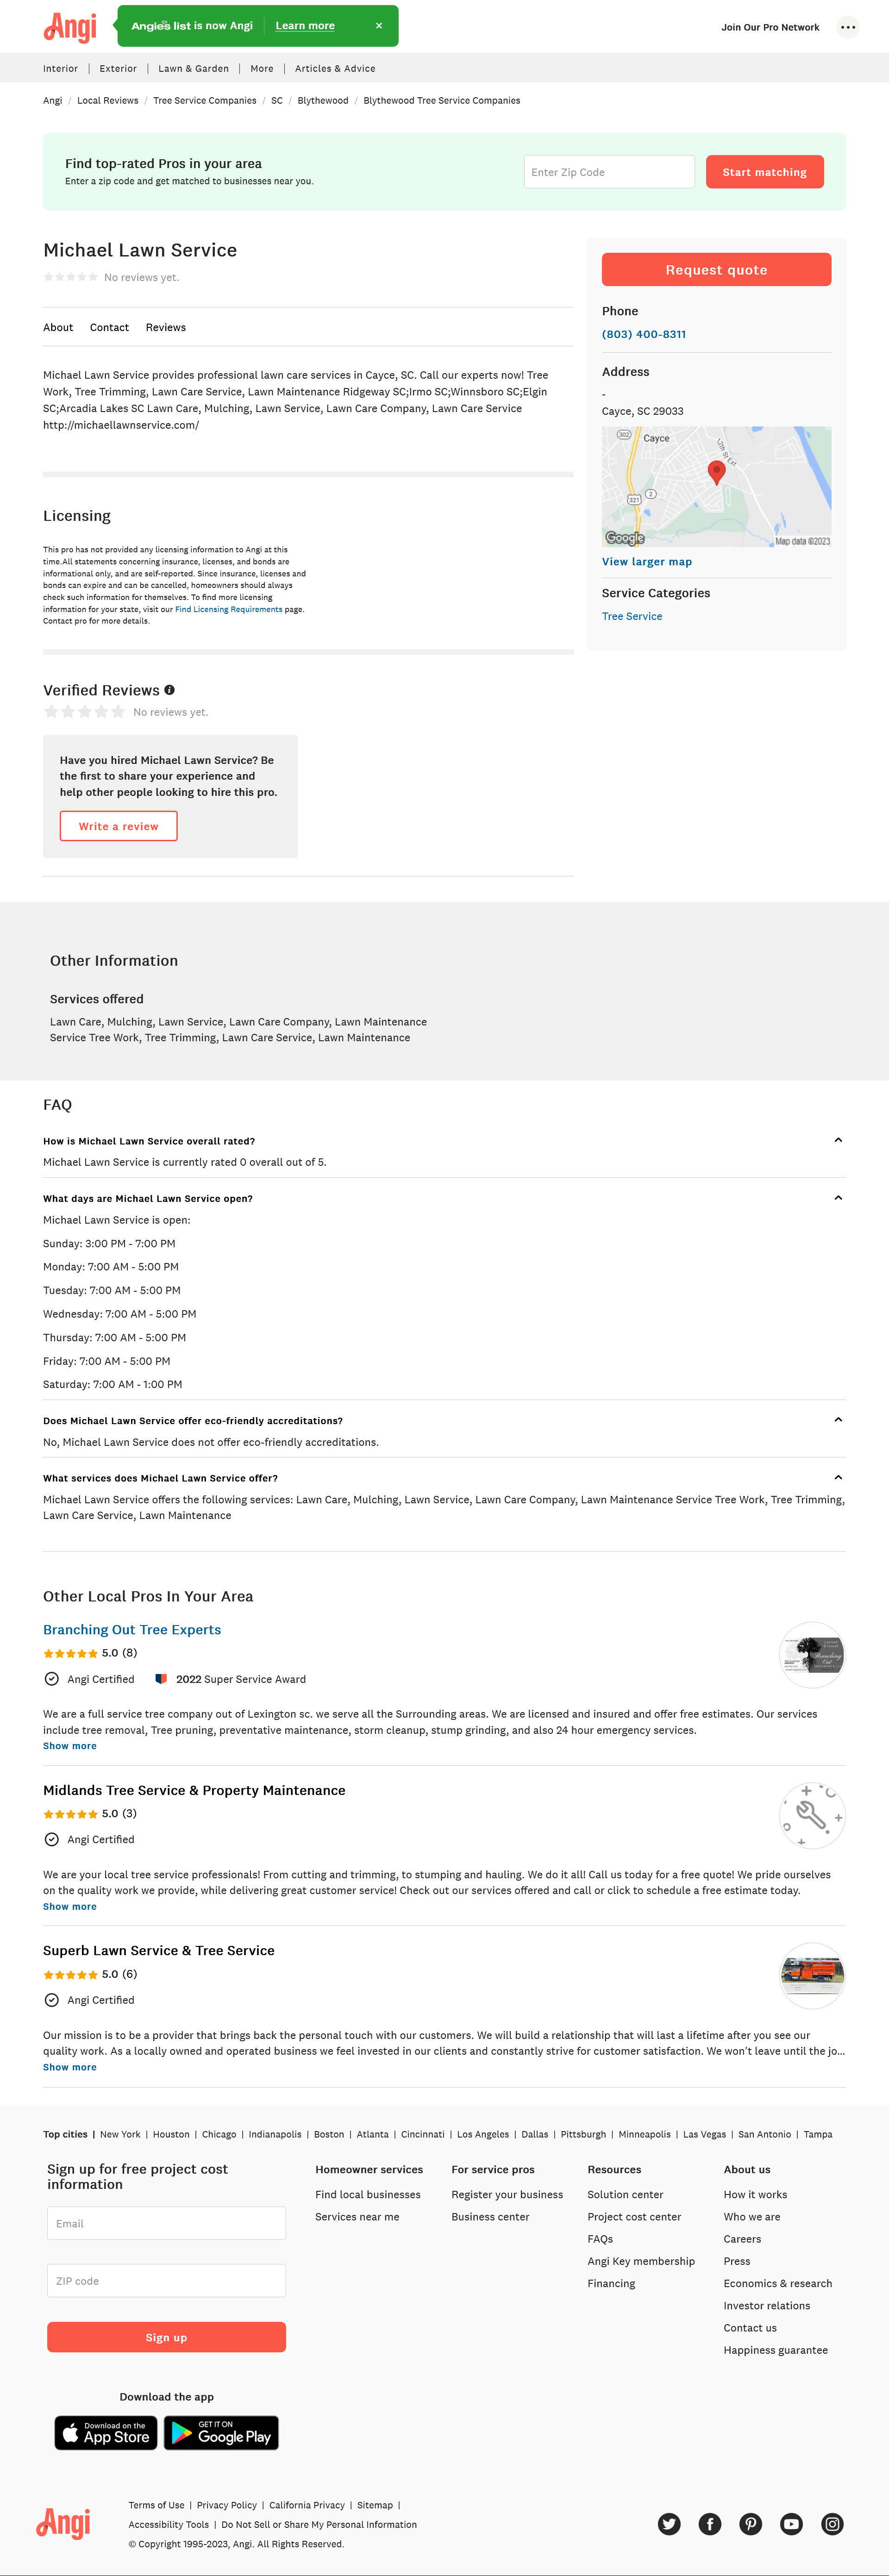
Task: Focus the Enter Zip Code field
Action: [x=609, y=172]
